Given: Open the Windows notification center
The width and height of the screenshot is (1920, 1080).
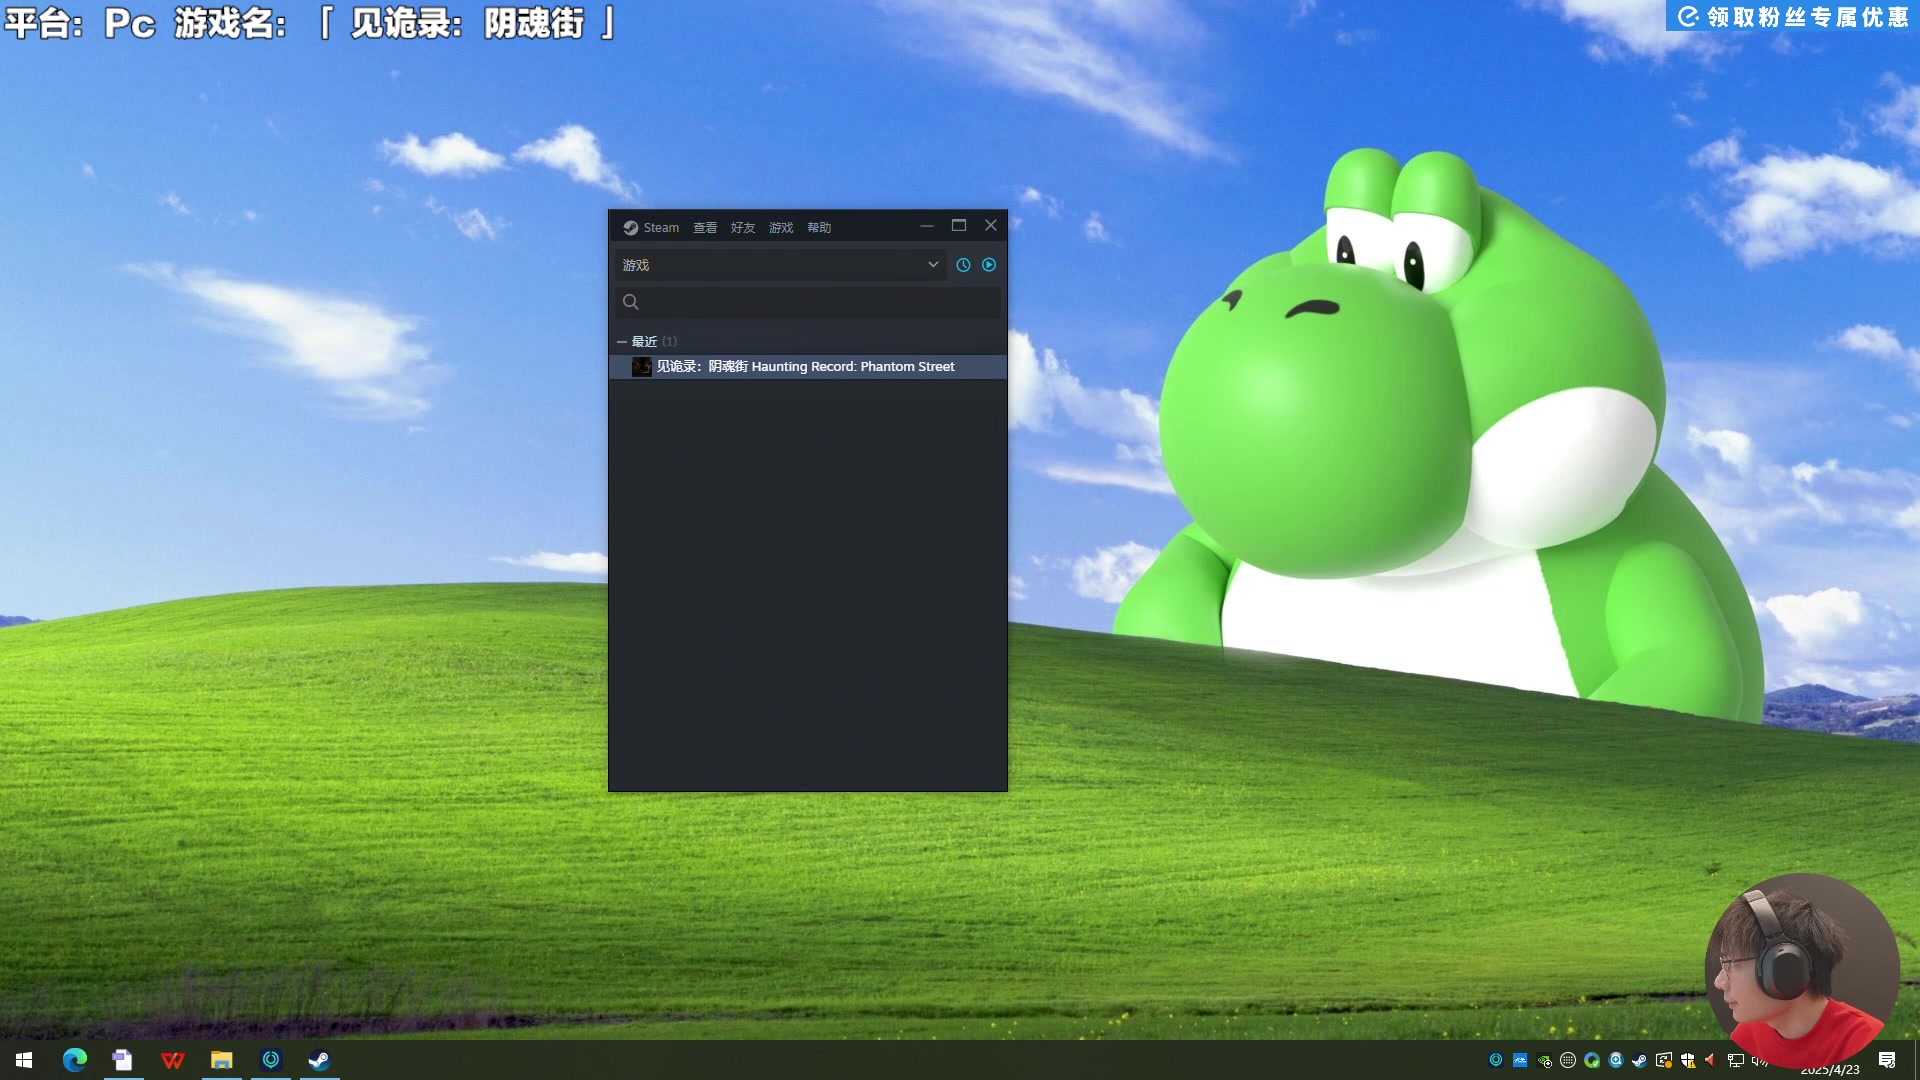Looking at the screenshot, I should (1887, 1060).
